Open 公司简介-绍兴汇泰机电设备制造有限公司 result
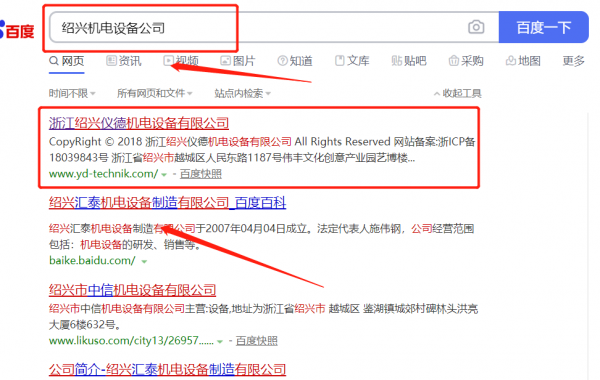The width and height of the screenshot is (600, 380). point(168,369)
